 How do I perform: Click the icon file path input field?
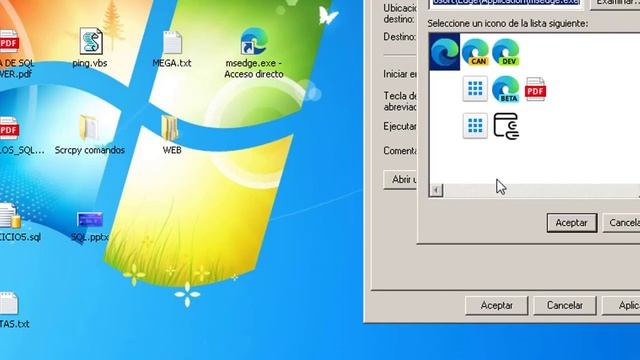[x=506, y=3]
